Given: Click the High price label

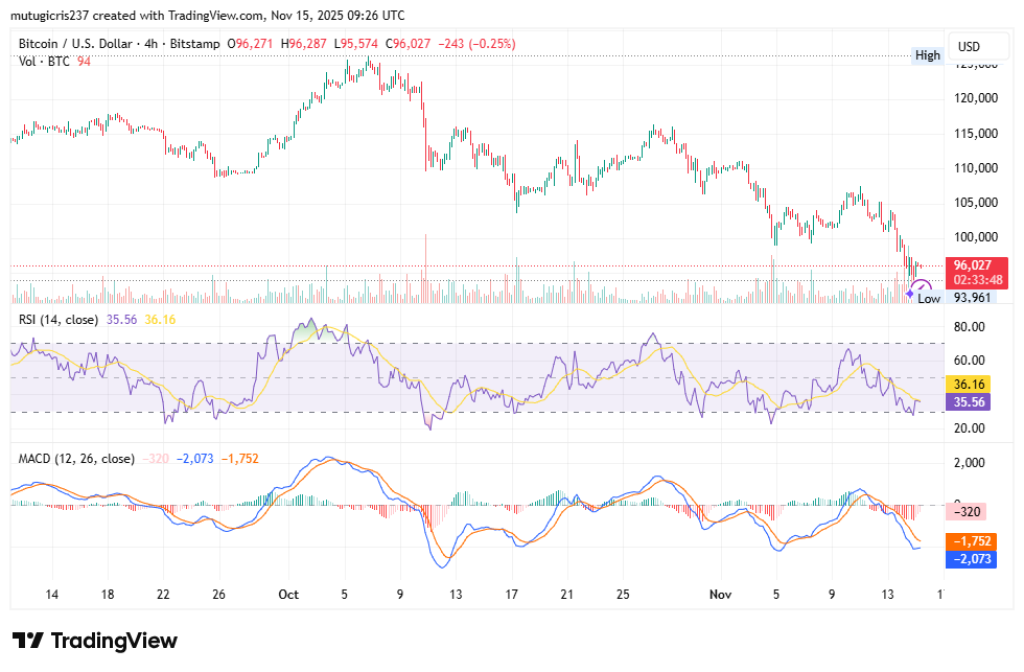Looking at the screenshot, I should click(927, 55).
